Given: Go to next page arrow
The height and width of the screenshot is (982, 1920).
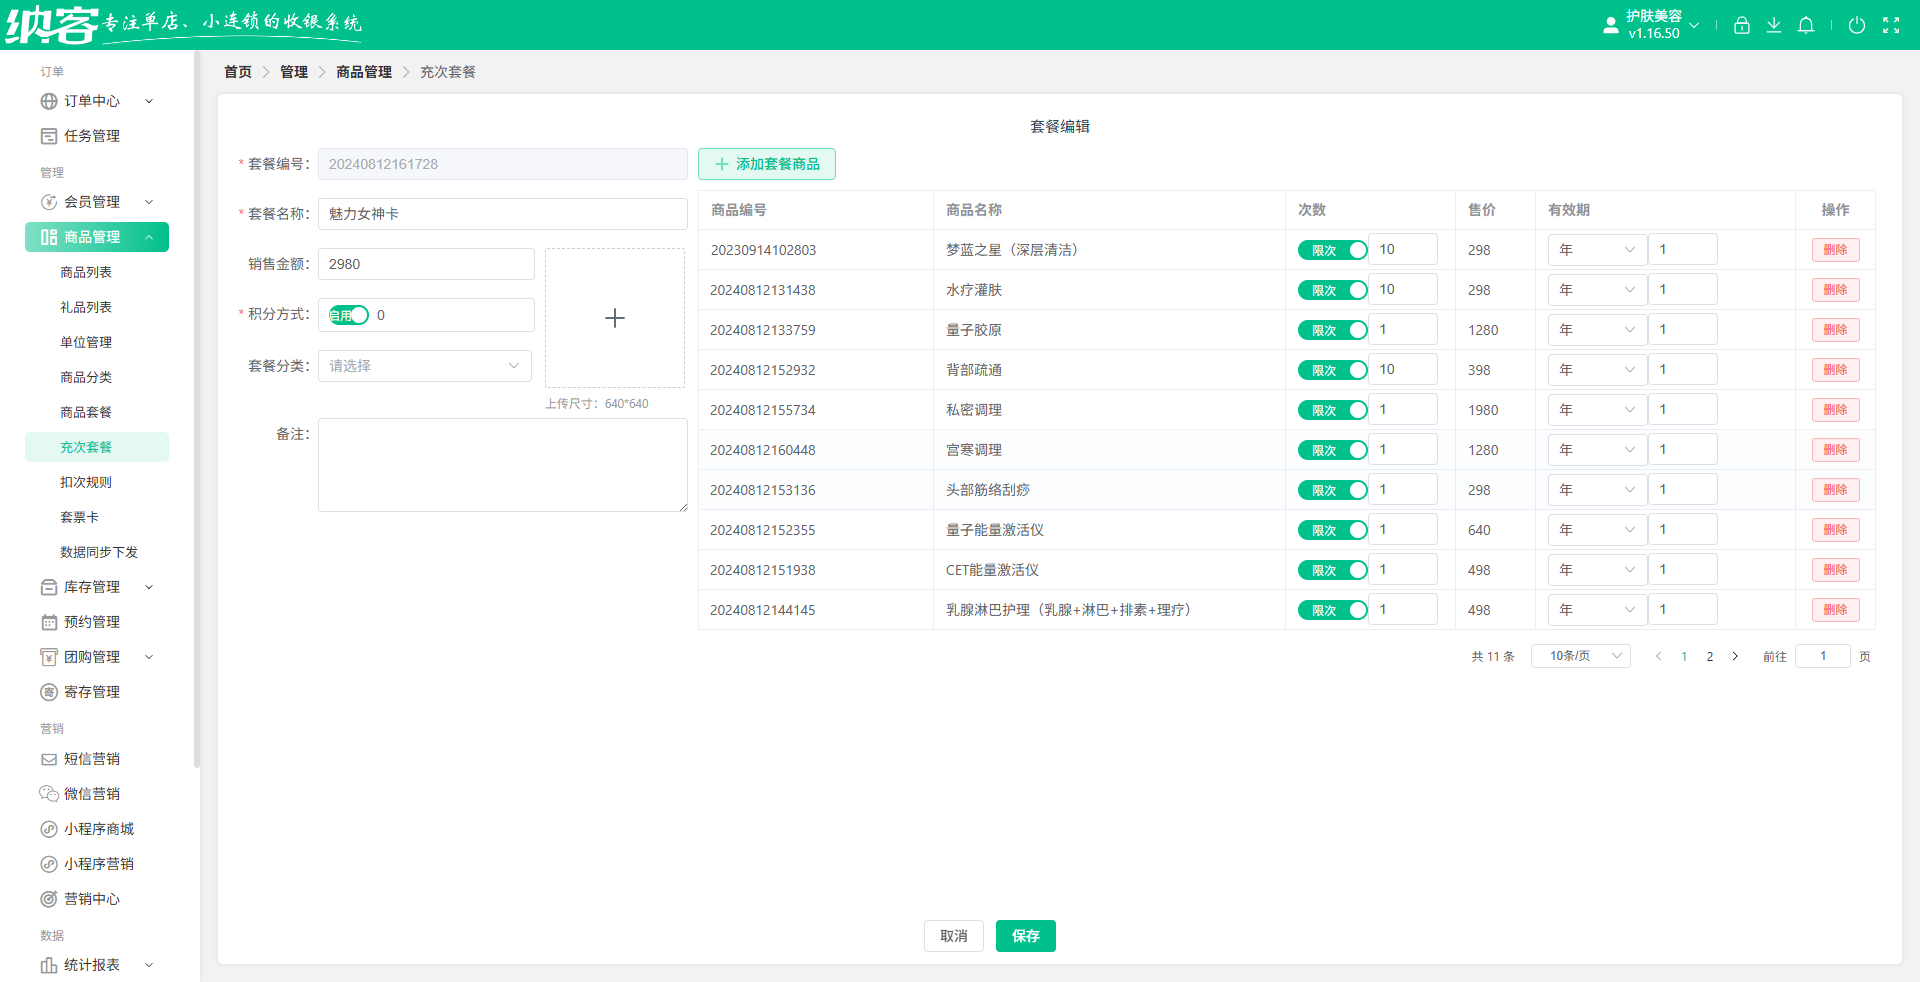Looking at the screenshot, I should [1735, 656].
